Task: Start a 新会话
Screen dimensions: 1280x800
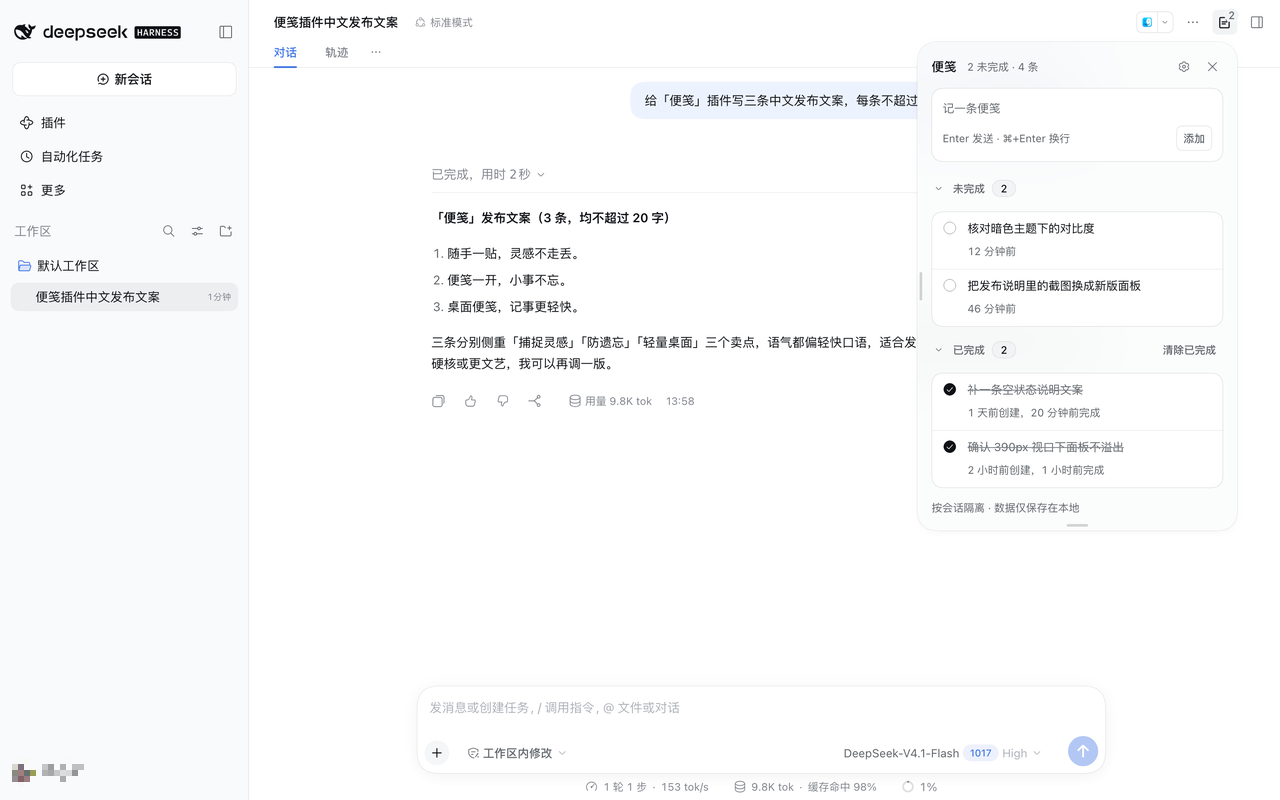Action: tap(124, 79)
